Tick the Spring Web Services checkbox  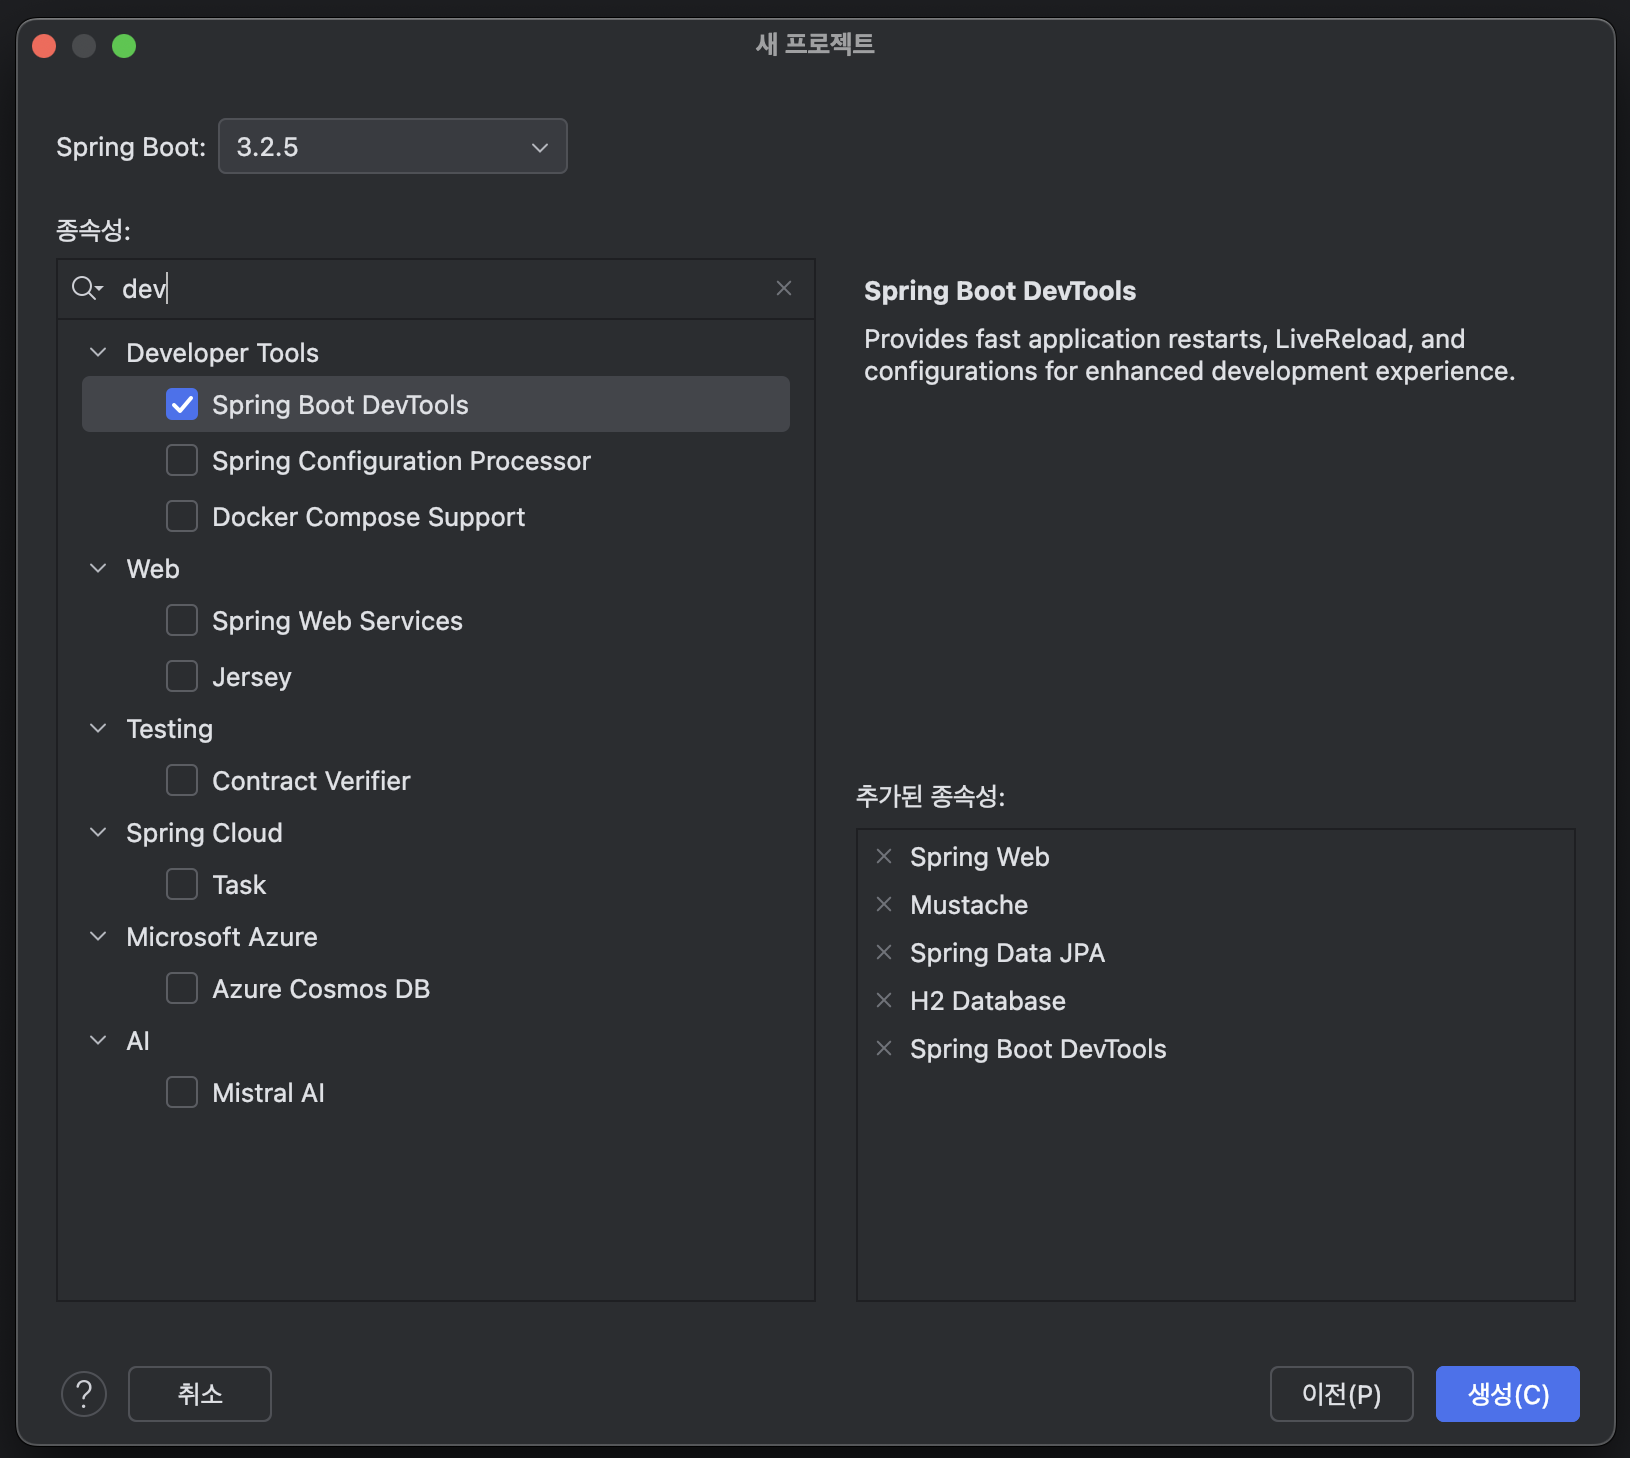click(x=182, y=620)
